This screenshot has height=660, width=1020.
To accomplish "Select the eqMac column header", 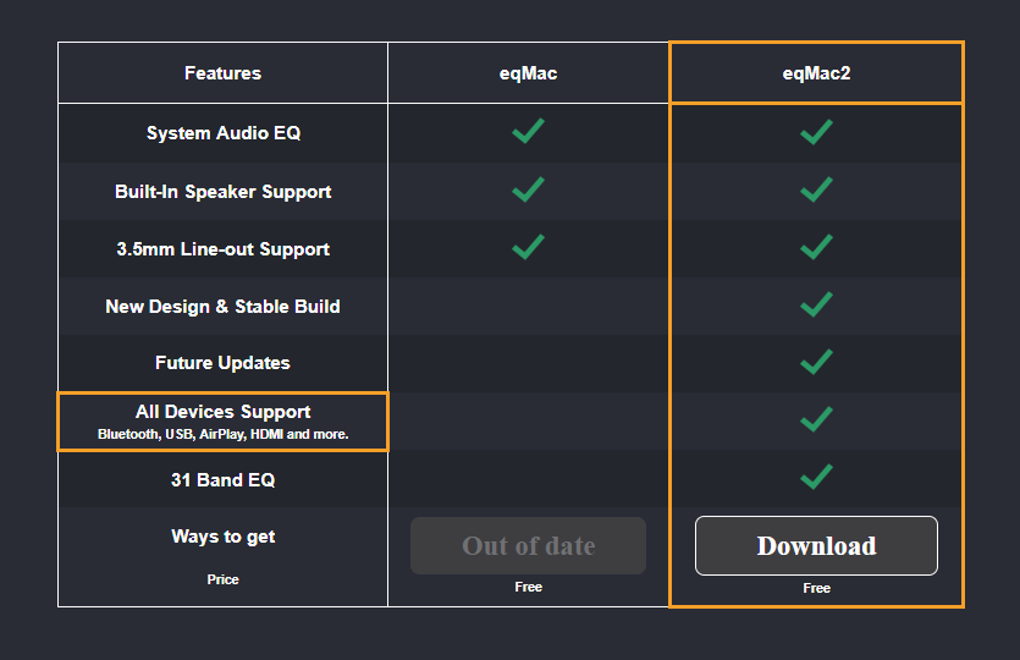I will click(x=528, y=73).
